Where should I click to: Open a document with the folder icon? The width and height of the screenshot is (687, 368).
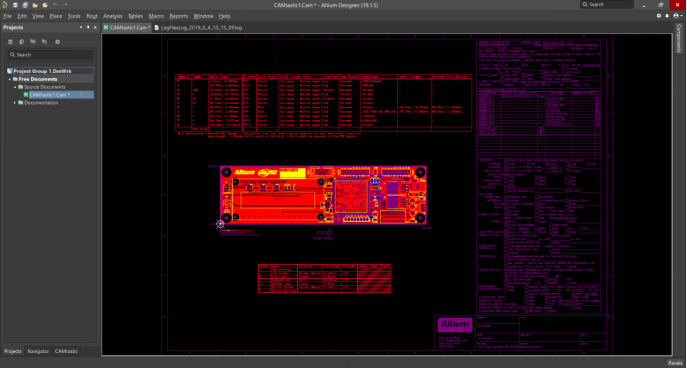[x=35, y=5]
